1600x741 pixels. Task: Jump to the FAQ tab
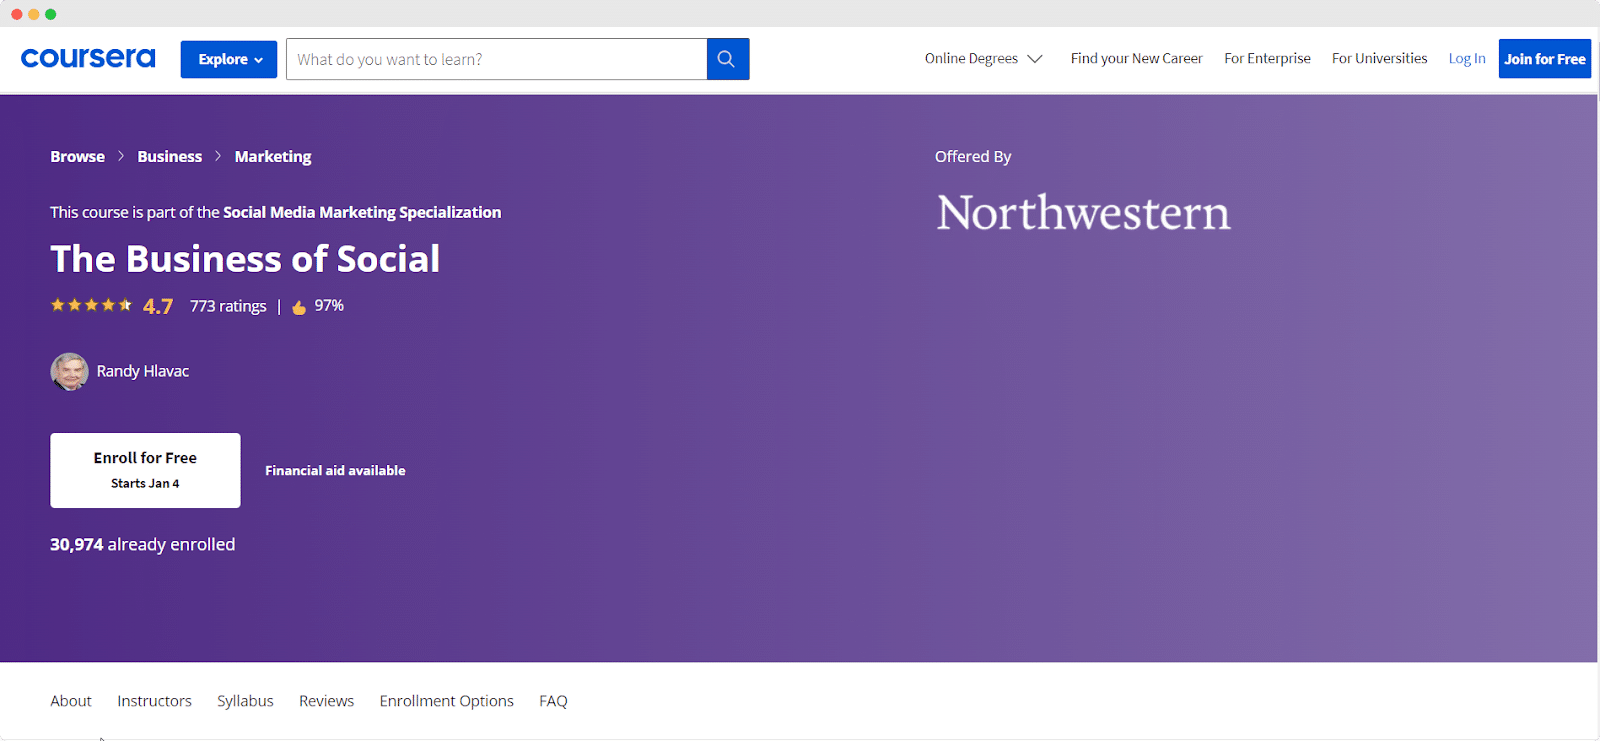coord(553,701)
